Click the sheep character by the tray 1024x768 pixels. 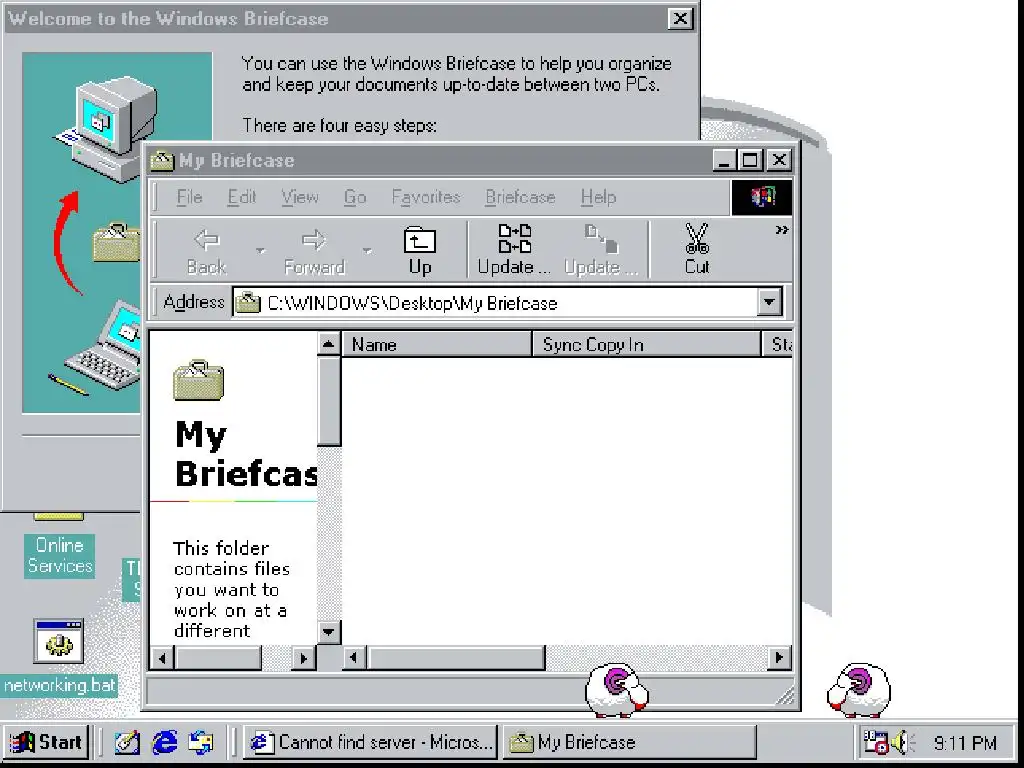[x=859, y=690]
